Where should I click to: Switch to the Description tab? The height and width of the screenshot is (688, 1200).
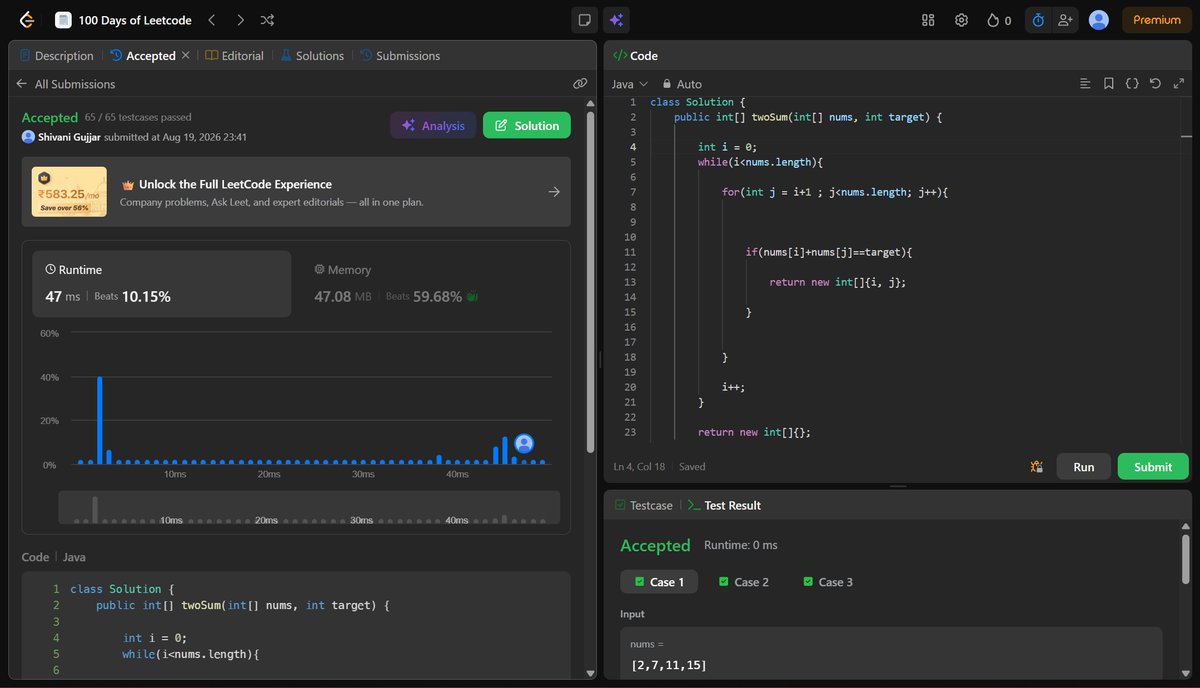tap(57, 56)
